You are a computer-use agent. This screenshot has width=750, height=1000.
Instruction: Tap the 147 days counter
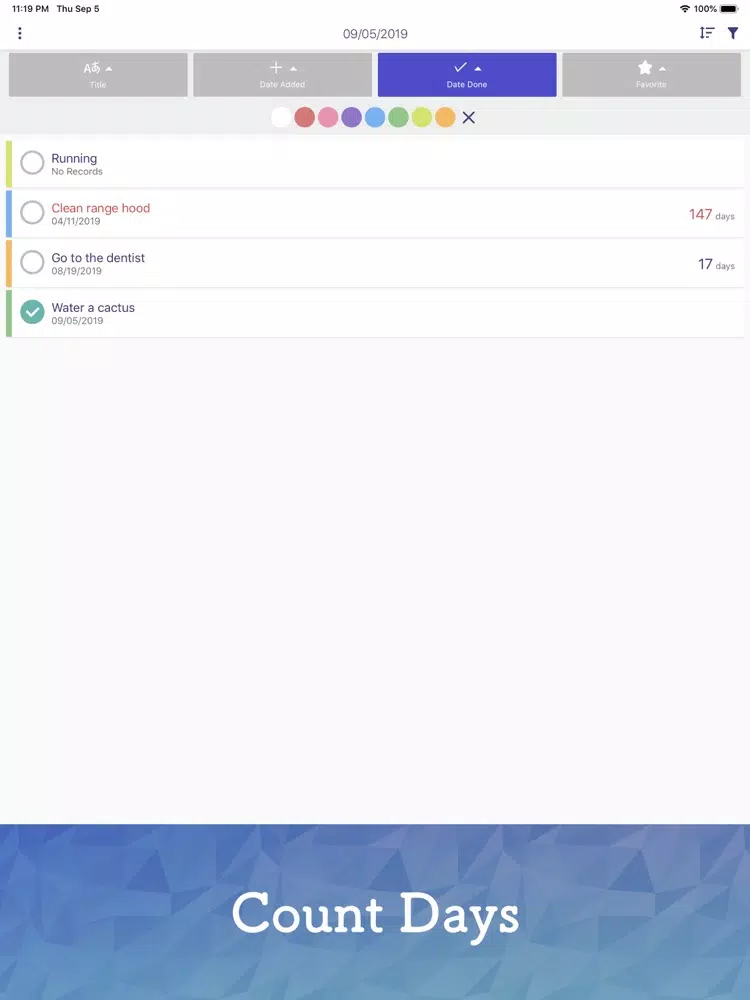point(712,215)
